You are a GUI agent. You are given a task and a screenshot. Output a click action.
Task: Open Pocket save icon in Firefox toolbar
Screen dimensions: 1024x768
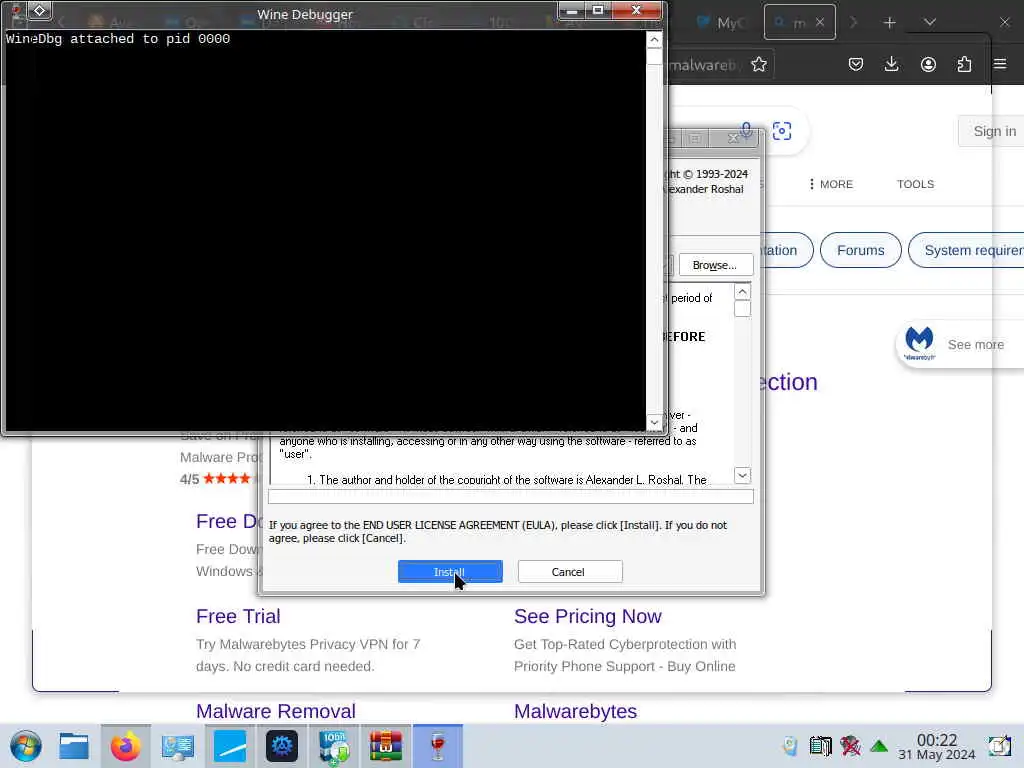[856, 64]
